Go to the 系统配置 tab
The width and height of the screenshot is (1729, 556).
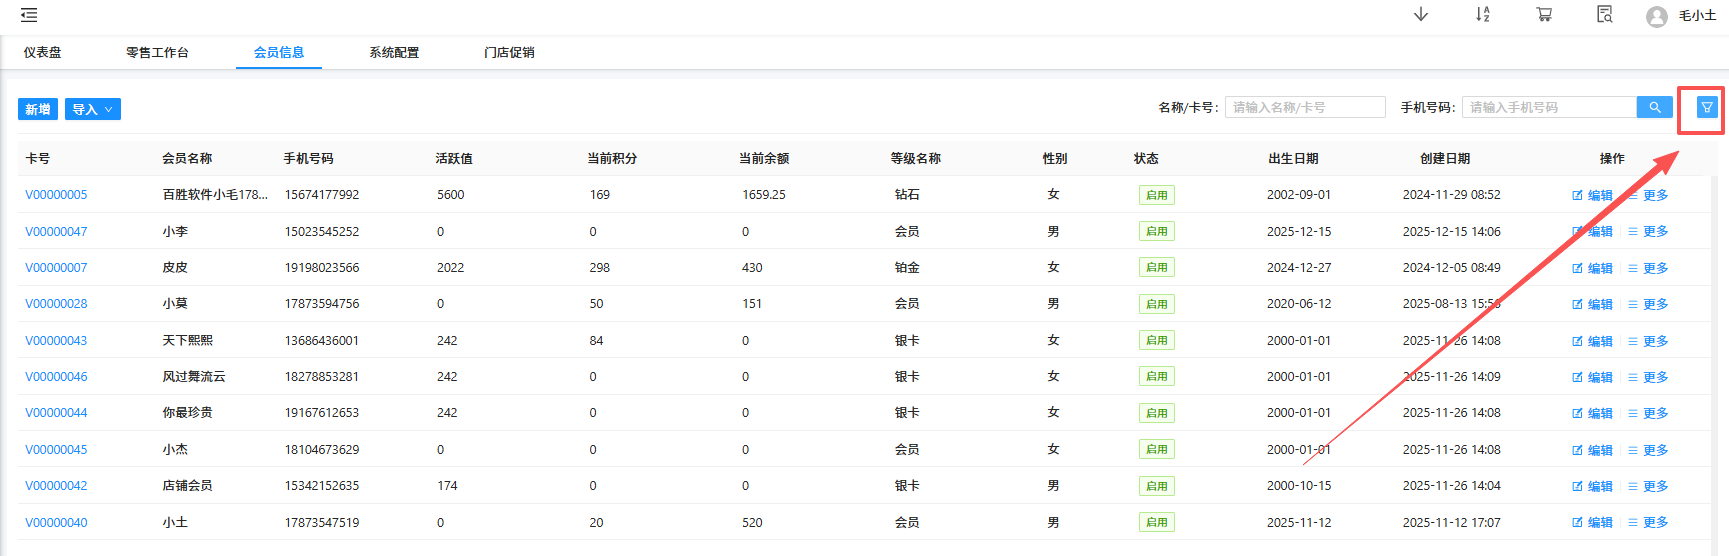[x=394, y=53]
